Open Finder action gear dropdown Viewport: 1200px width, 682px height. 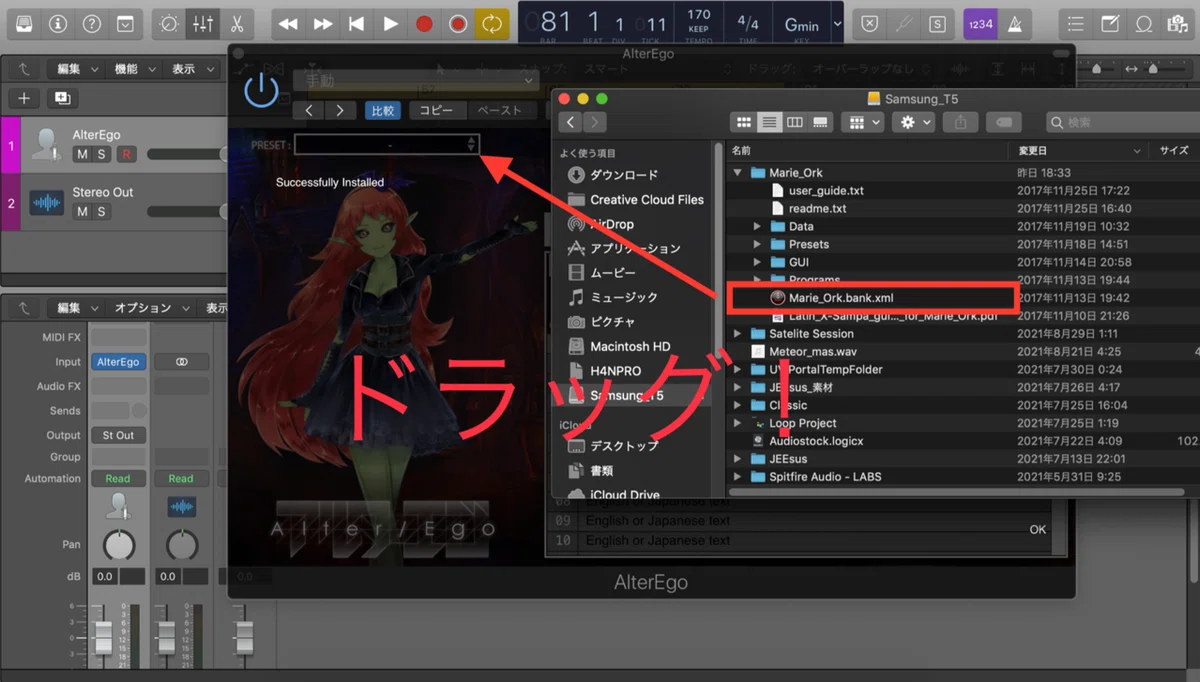[x=914, y=122]
